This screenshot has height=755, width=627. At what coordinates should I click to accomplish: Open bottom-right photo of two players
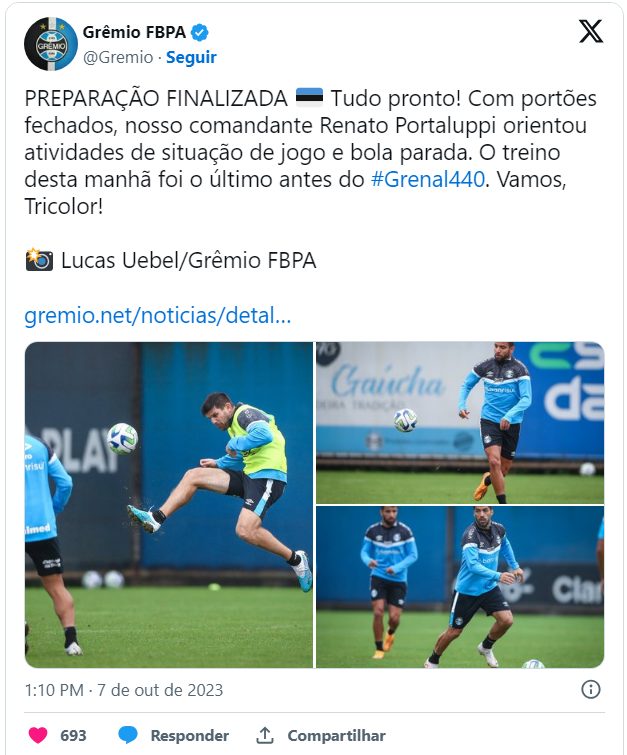click(460, 587)
